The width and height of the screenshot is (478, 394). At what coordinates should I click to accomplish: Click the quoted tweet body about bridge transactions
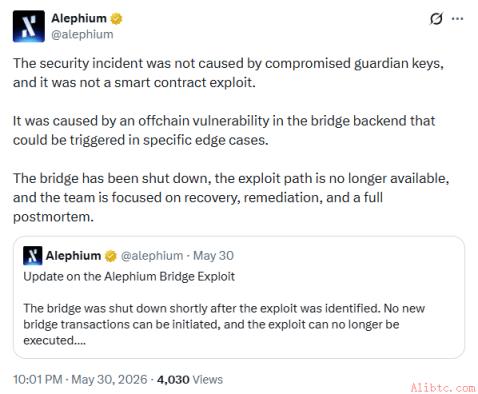224,324
